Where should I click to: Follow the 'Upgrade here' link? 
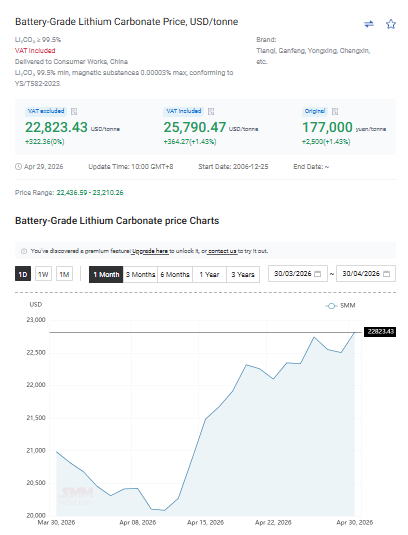tap(150, 251)
